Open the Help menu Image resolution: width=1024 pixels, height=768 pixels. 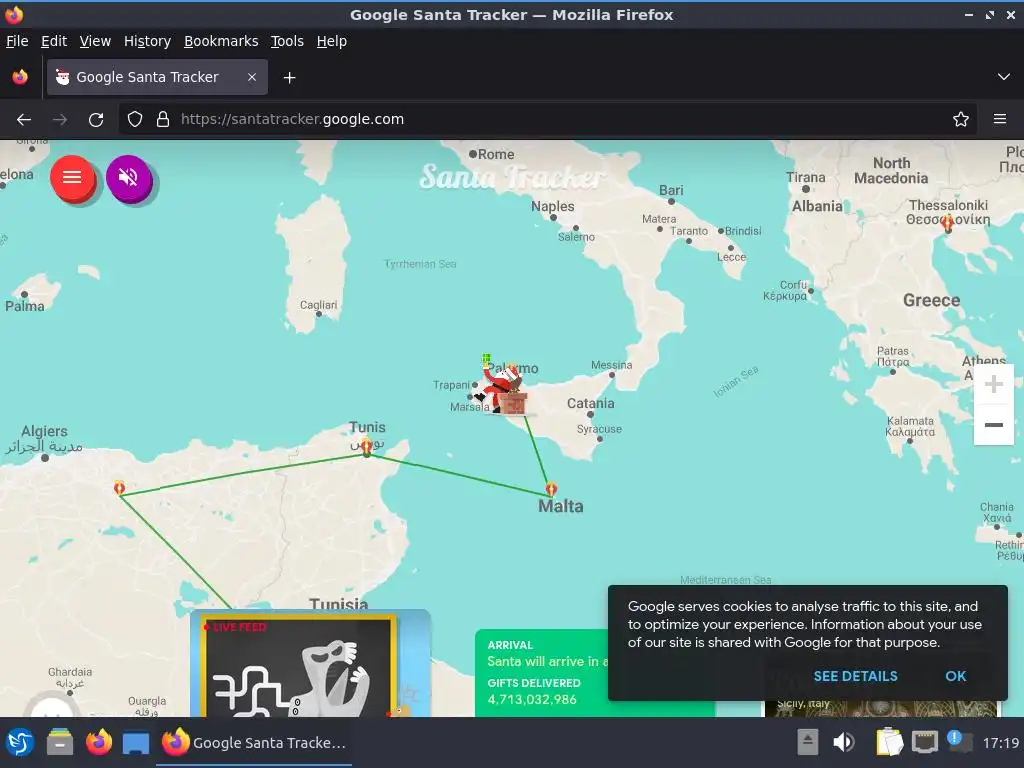coord(332,41)
